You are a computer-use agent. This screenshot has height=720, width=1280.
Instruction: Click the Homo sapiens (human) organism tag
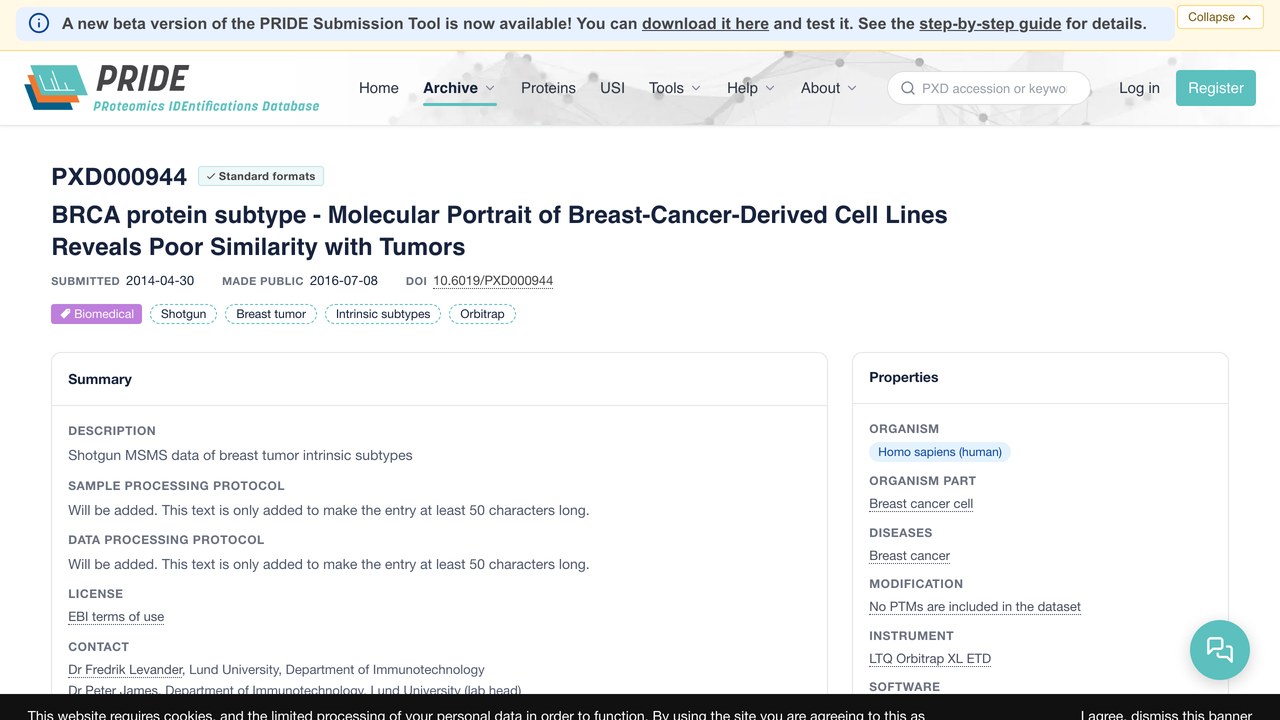click(940, 452)
